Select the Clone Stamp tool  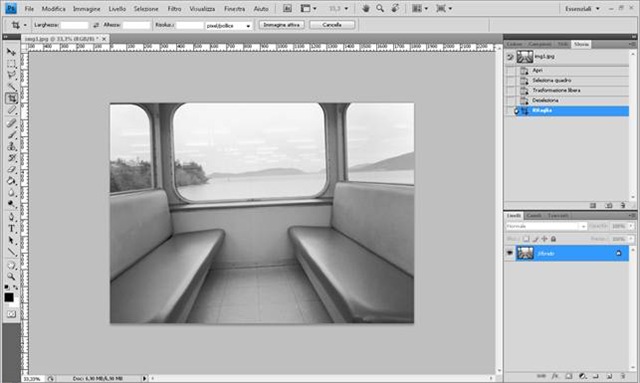[x=11, y=146]
